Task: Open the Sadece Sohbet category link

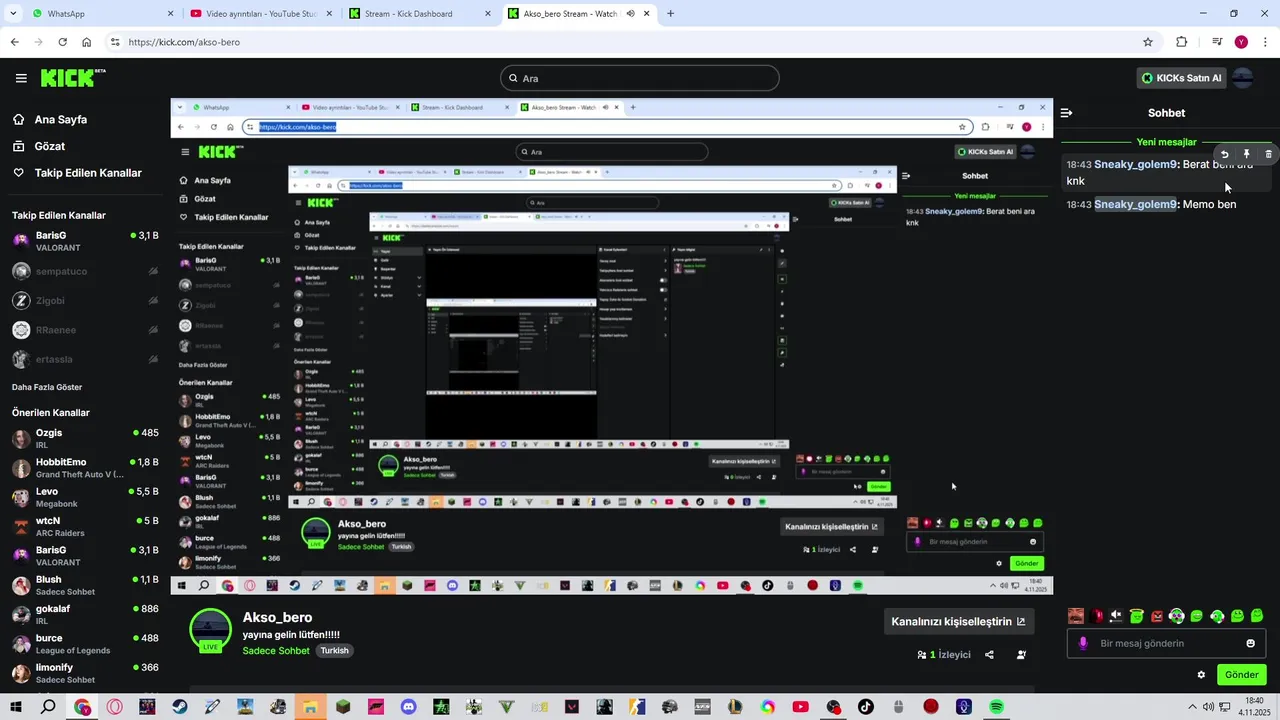Action: point(276,651)
